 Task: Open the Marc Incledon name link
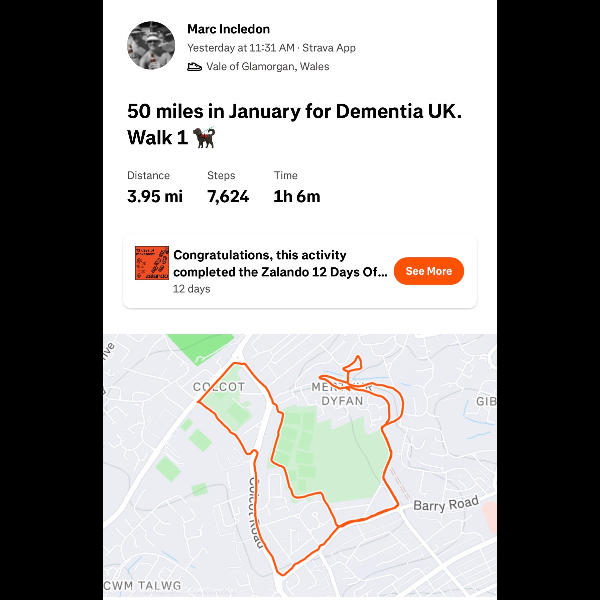pyautogui.click(x=228, y=29)
